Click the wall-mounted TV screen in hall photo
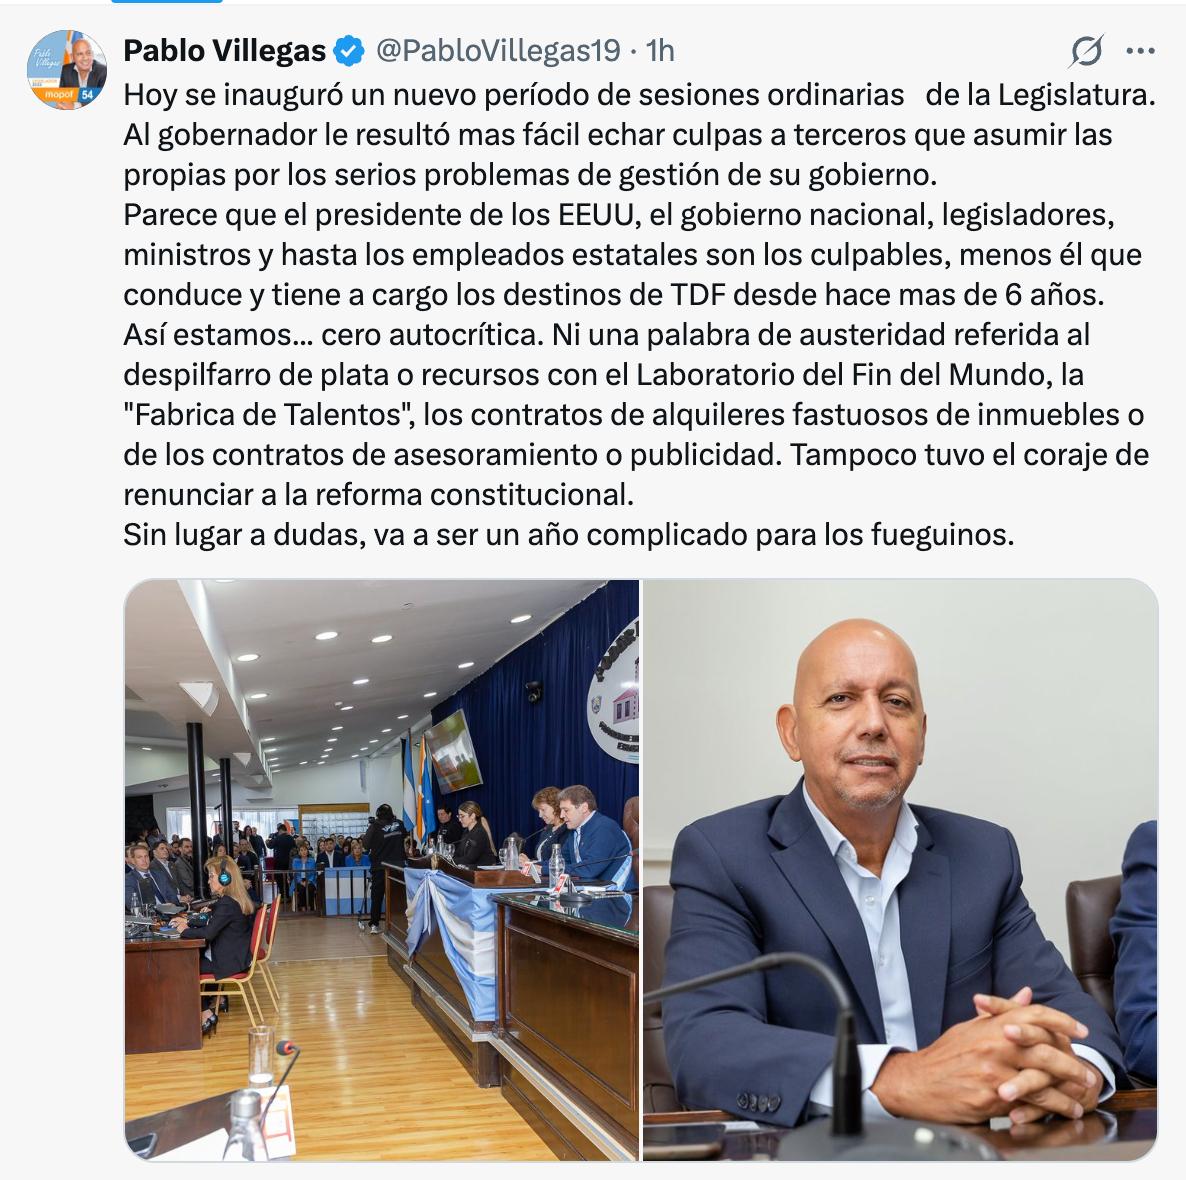 (452, 751)
